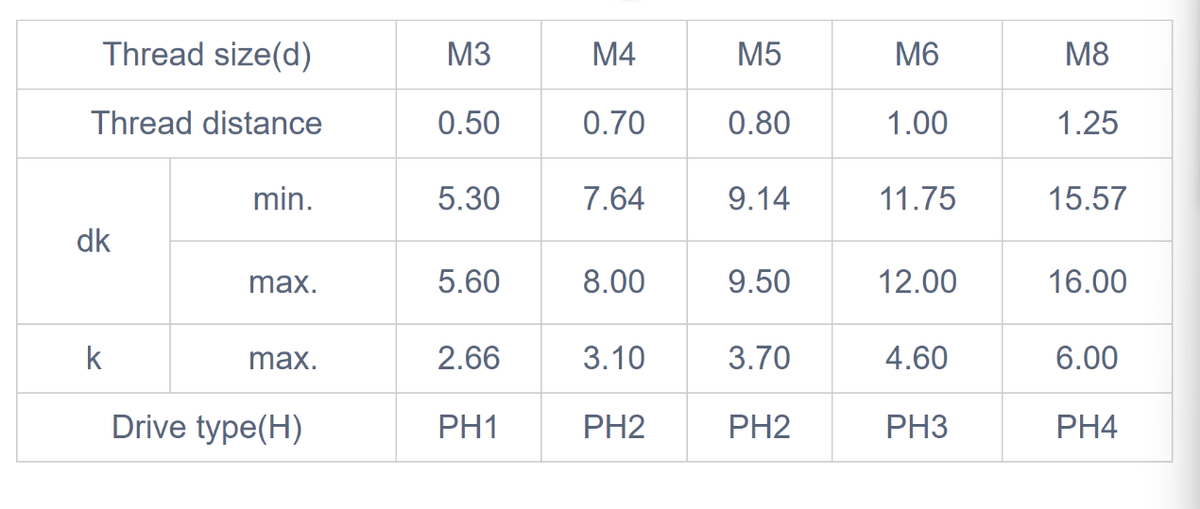The image size is (1200, 509).
Task: Click the dk row label
Action: (x=93, y=241)
